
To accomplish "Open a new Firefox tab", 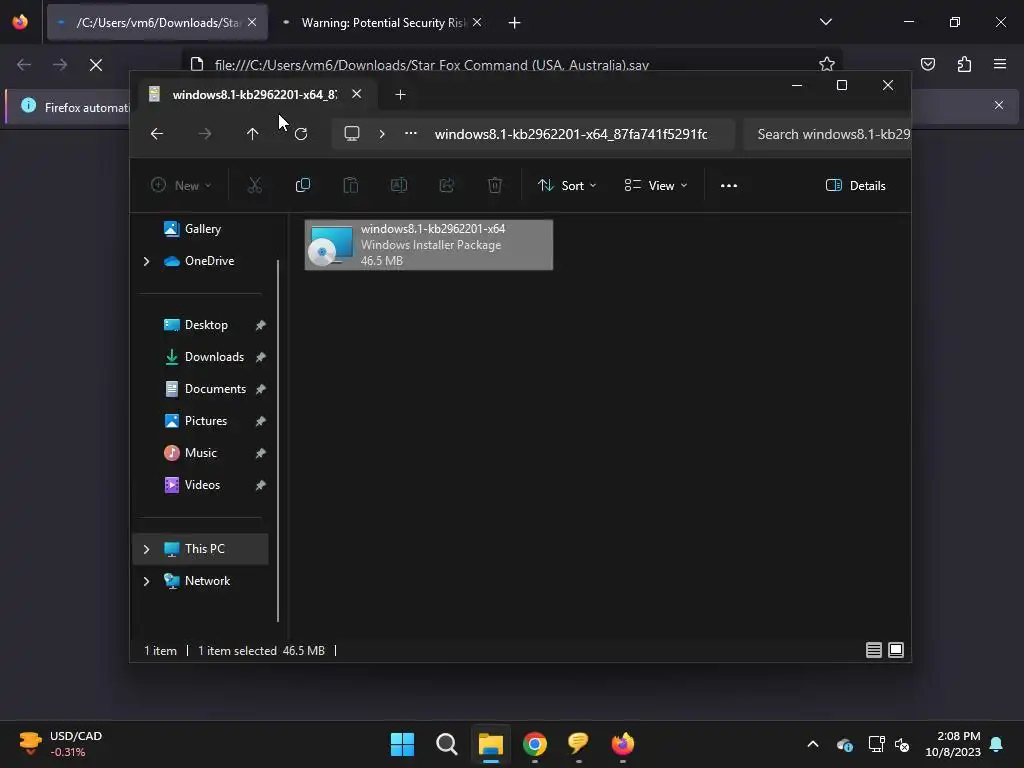I will tap(515, 23).
